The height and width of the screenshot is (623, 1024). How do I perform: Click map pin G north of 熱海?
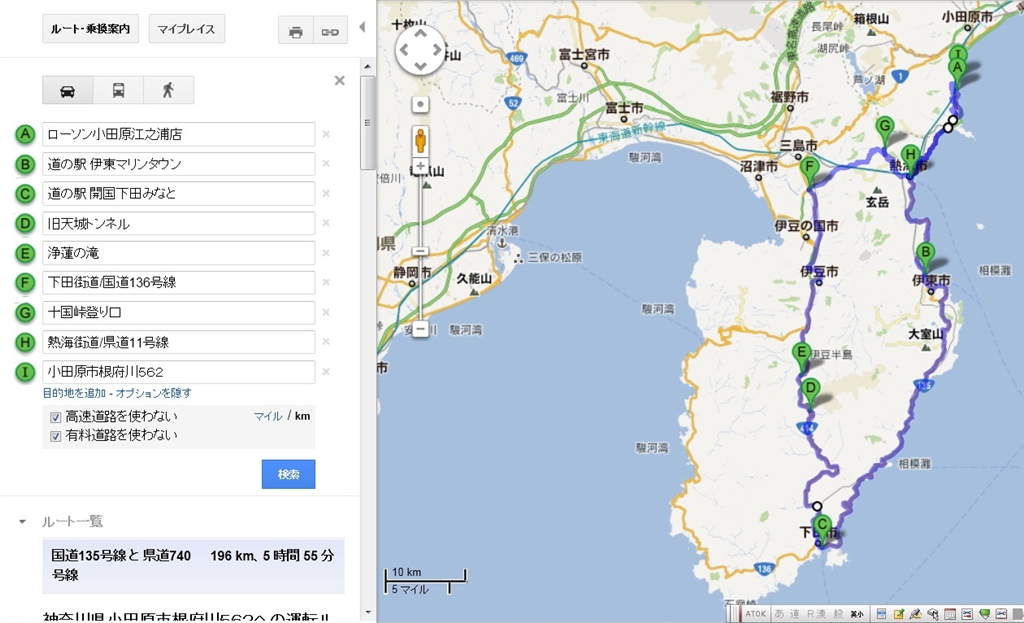[x=885, y=130]
